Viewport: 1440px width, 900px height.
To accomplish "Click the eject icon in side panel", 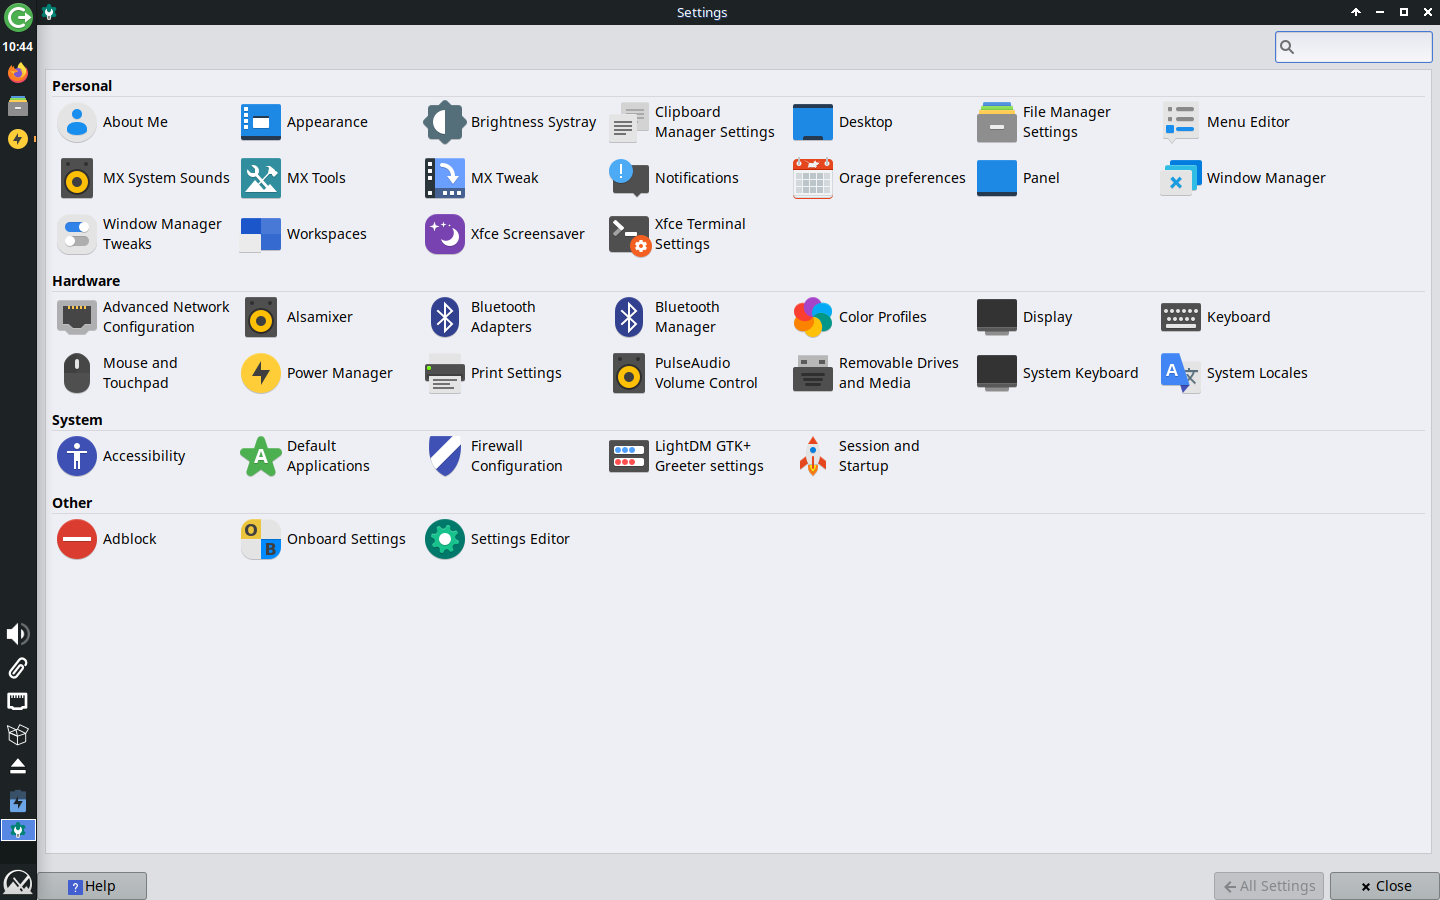I will pos(18,767).
